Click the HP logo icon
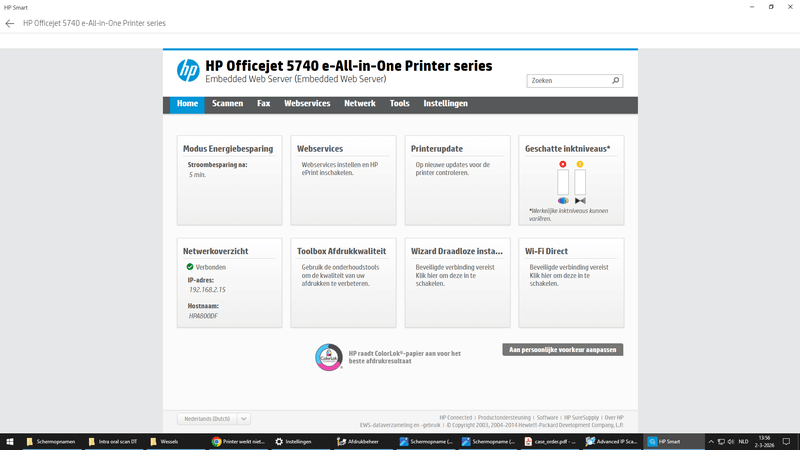Viewport: 800px width, 450px height. pyautogui.click(x=188, y=70)
